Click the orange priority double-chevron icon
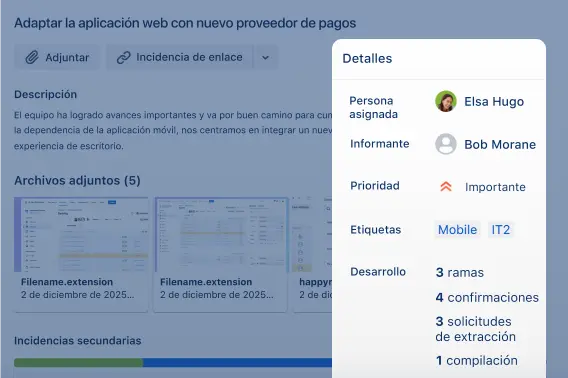This screenshot has width=568, height=378. (446, 186)
